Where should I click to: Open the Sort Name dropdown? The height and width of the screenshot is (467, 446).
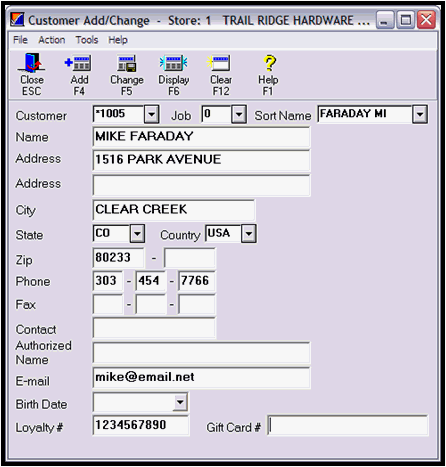[x=420, y=114]
